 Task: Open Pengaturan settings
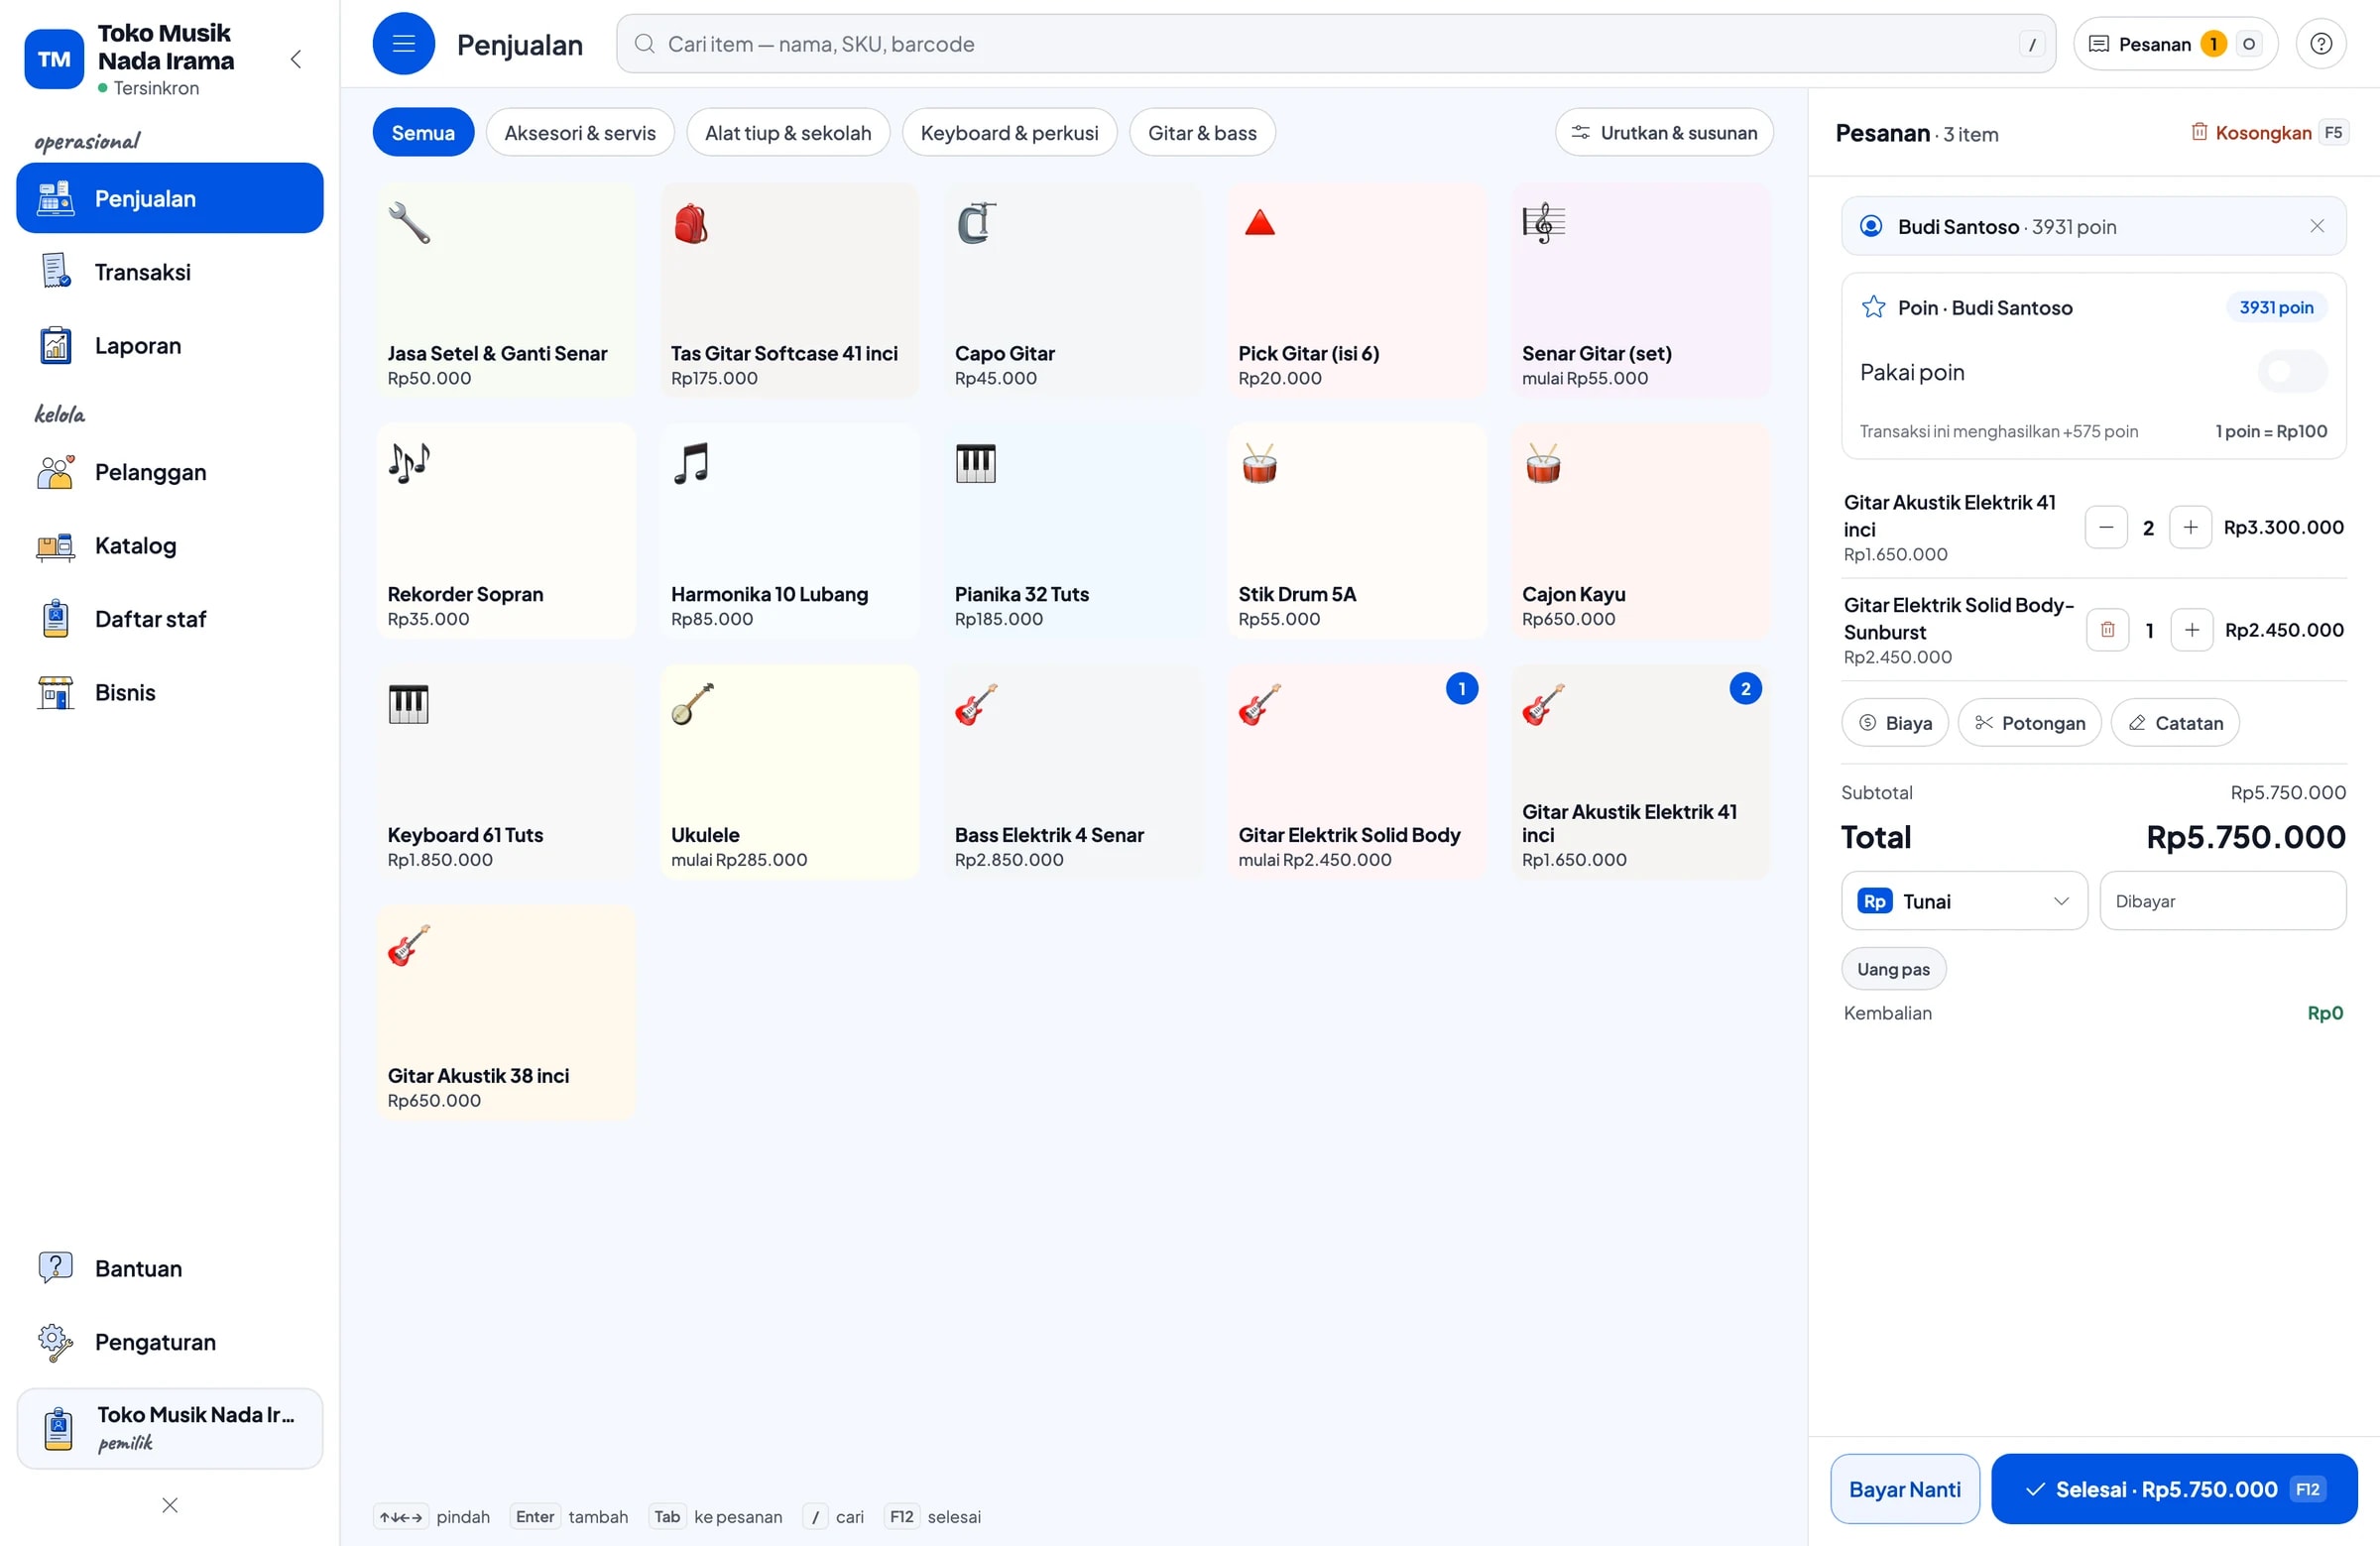point(170,1342)
